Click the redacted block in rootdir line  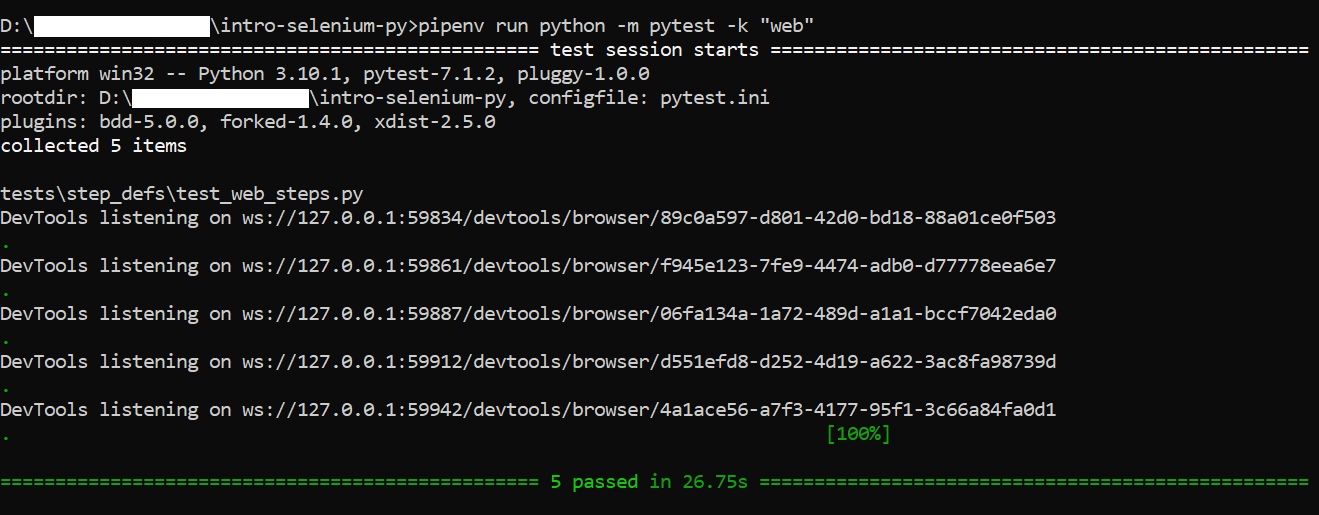point(220,97)
